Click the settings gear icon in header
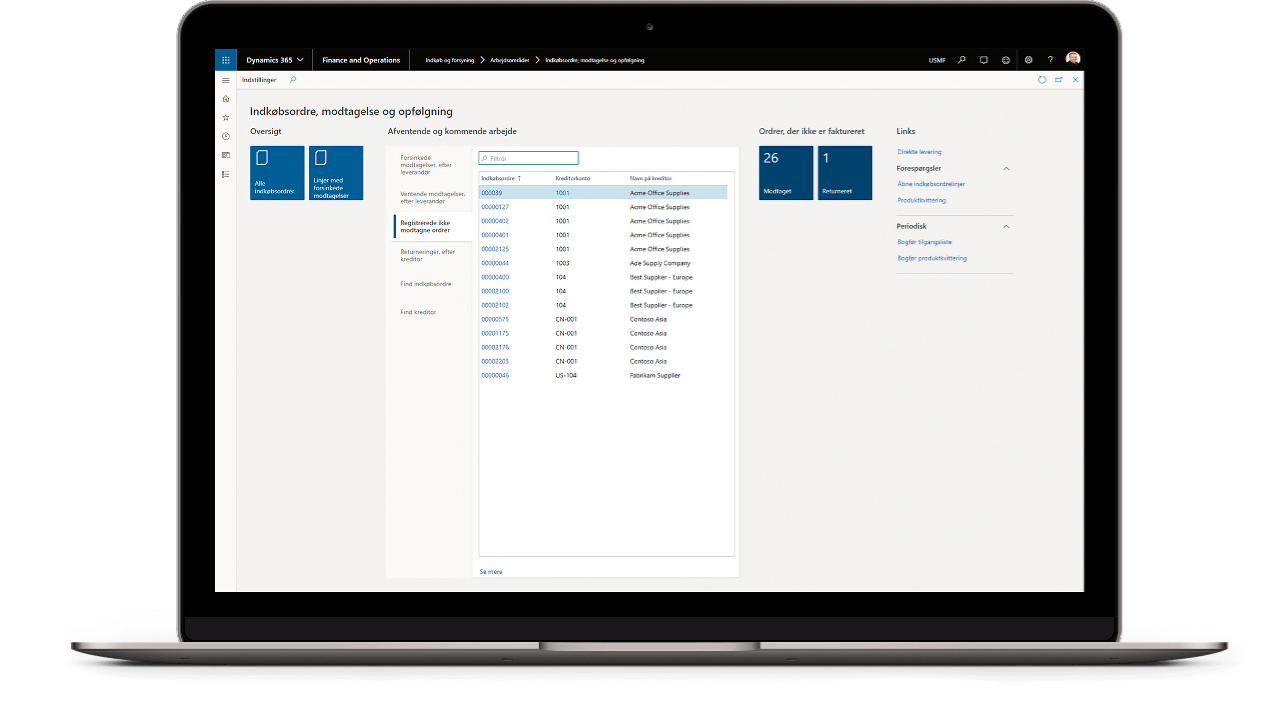Screen dimensions: 1272x702 pos(1028,60)
